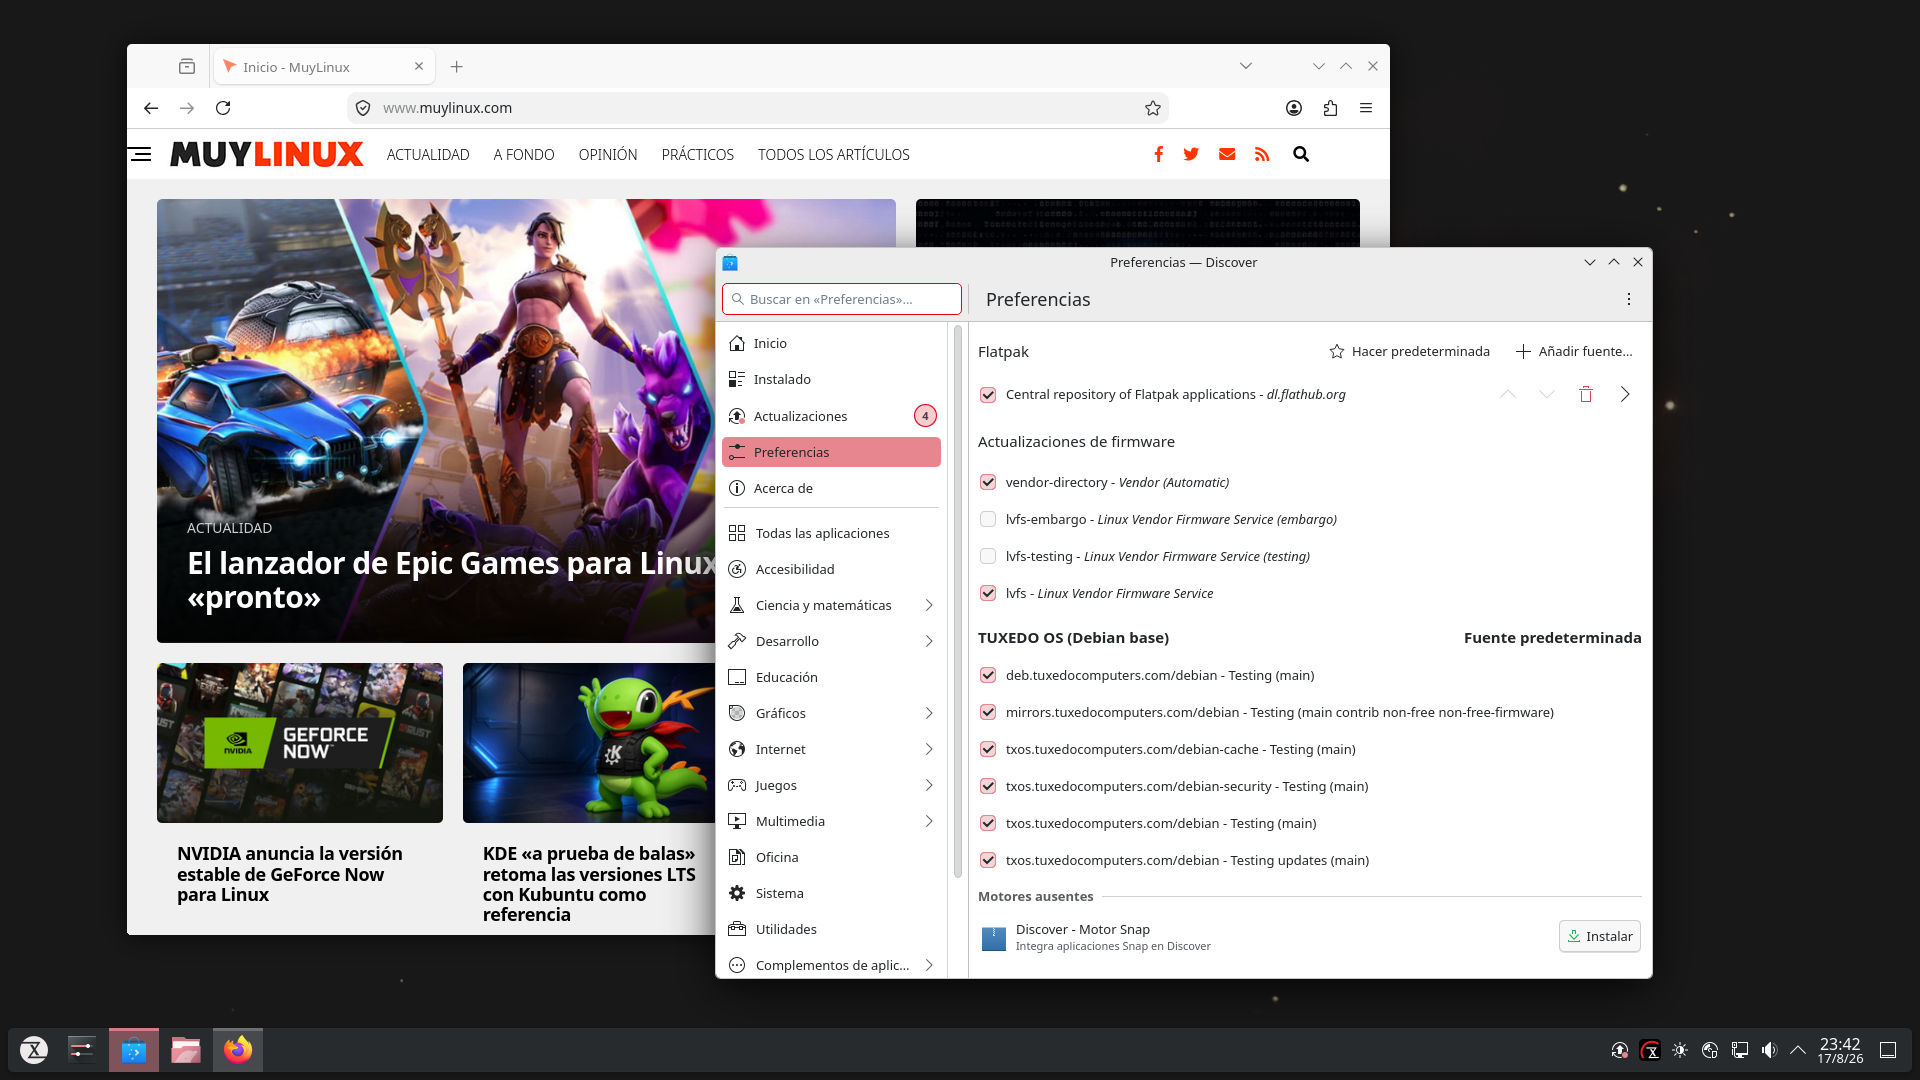Select Inicio in Discover sidebar
Image resolution: width=1920 pixels, height=1080 pixels.
pyautogui.click(x=831, y=343)
